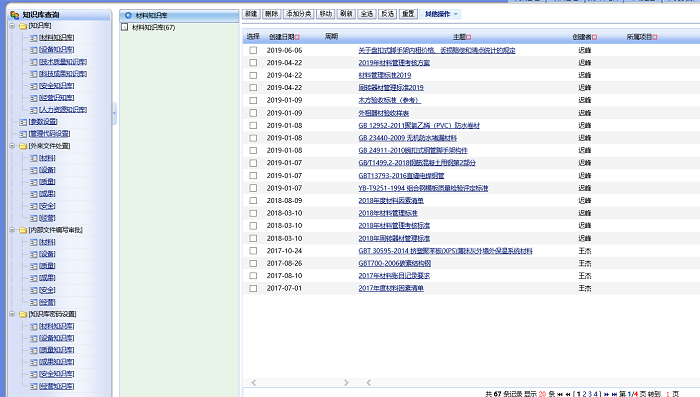Go to page 3 in pagination
The image size is (700, 397).
point(590,394)
